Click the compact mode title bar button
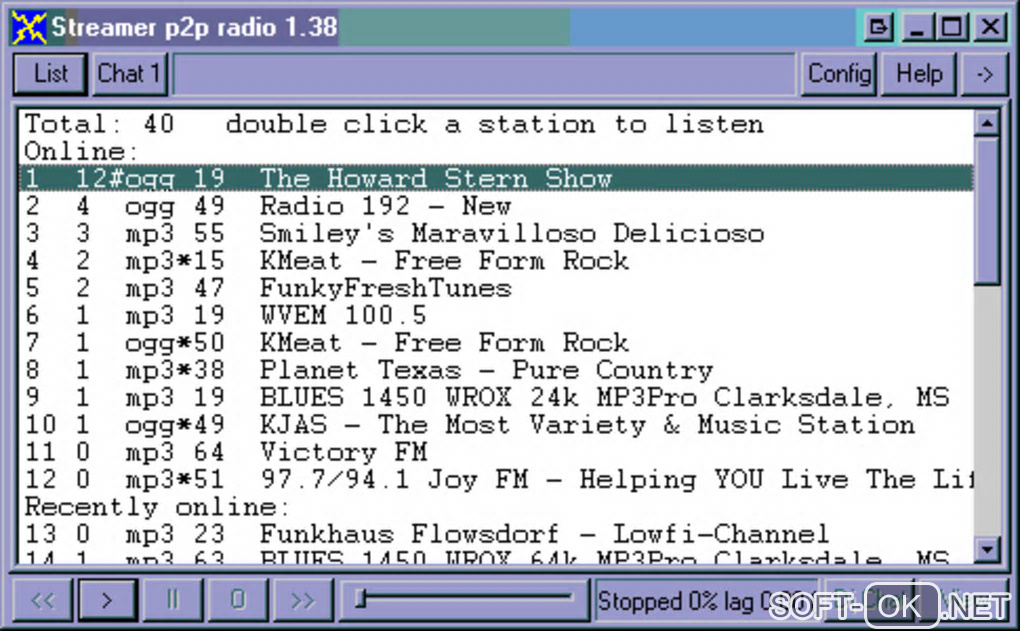 [x=878, y=27]
